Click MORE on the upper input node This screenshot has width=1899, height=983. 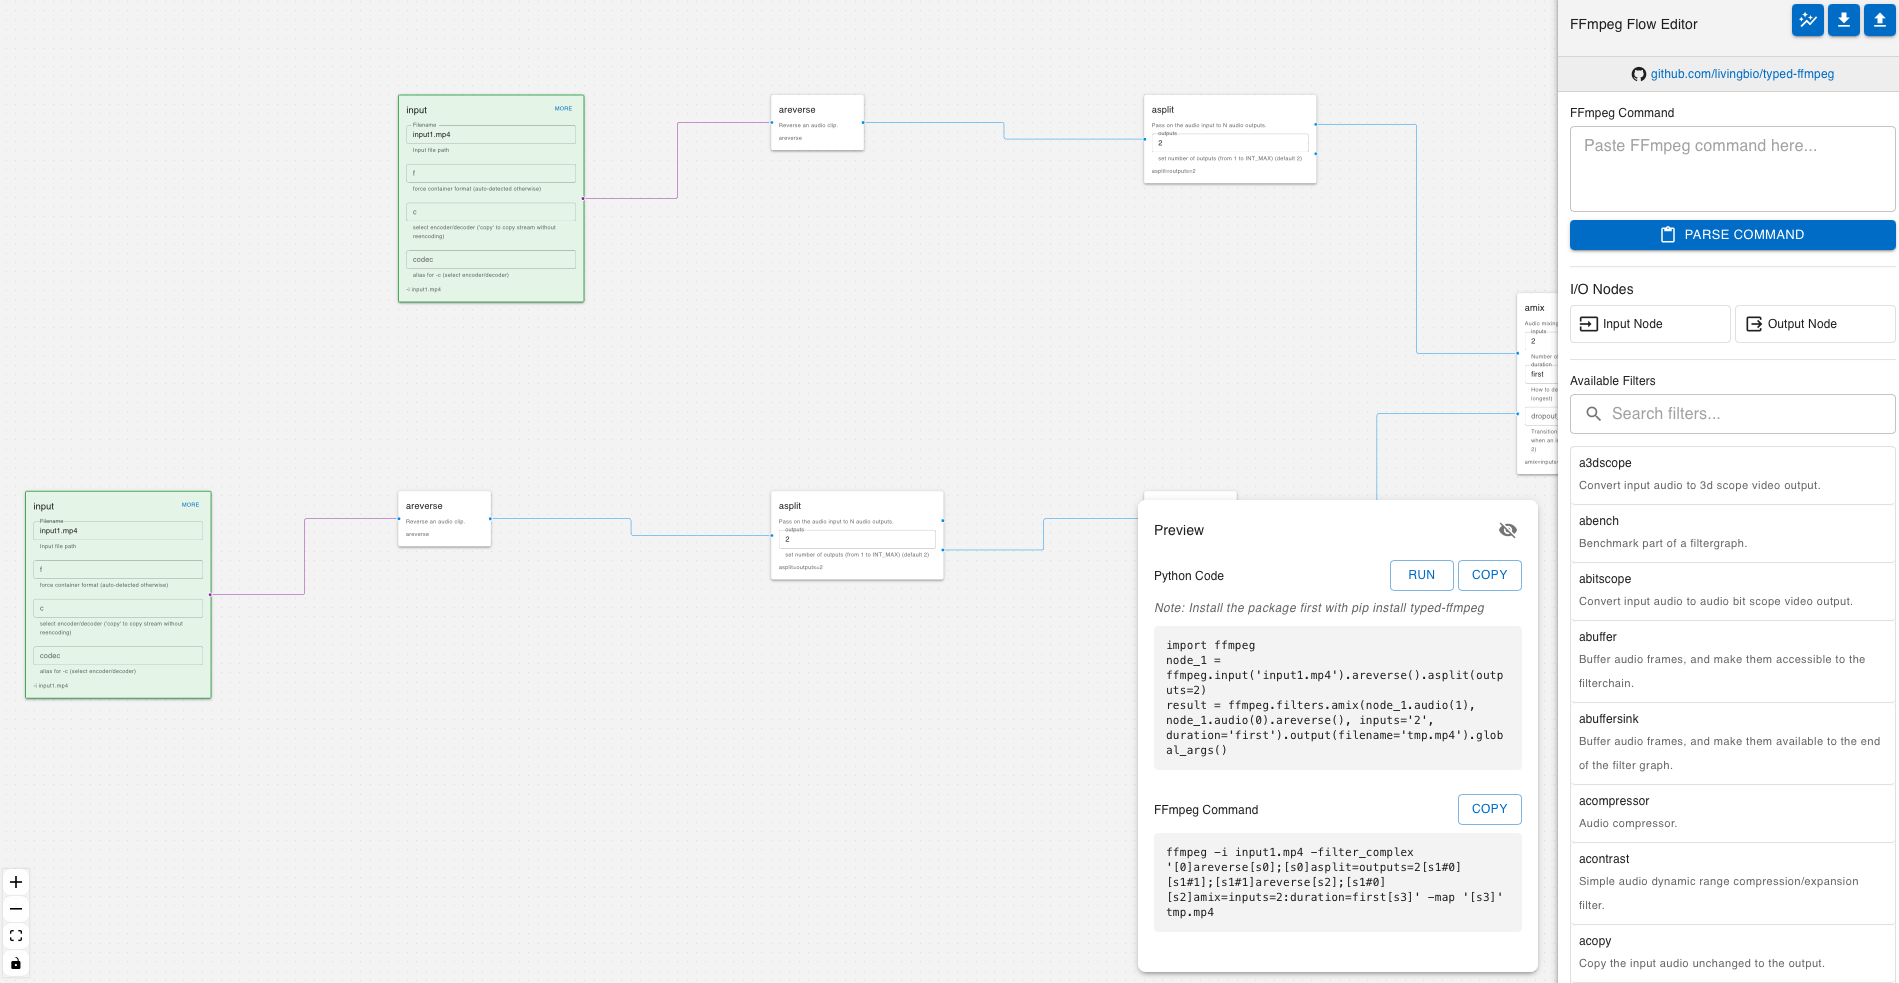(564, 109)
